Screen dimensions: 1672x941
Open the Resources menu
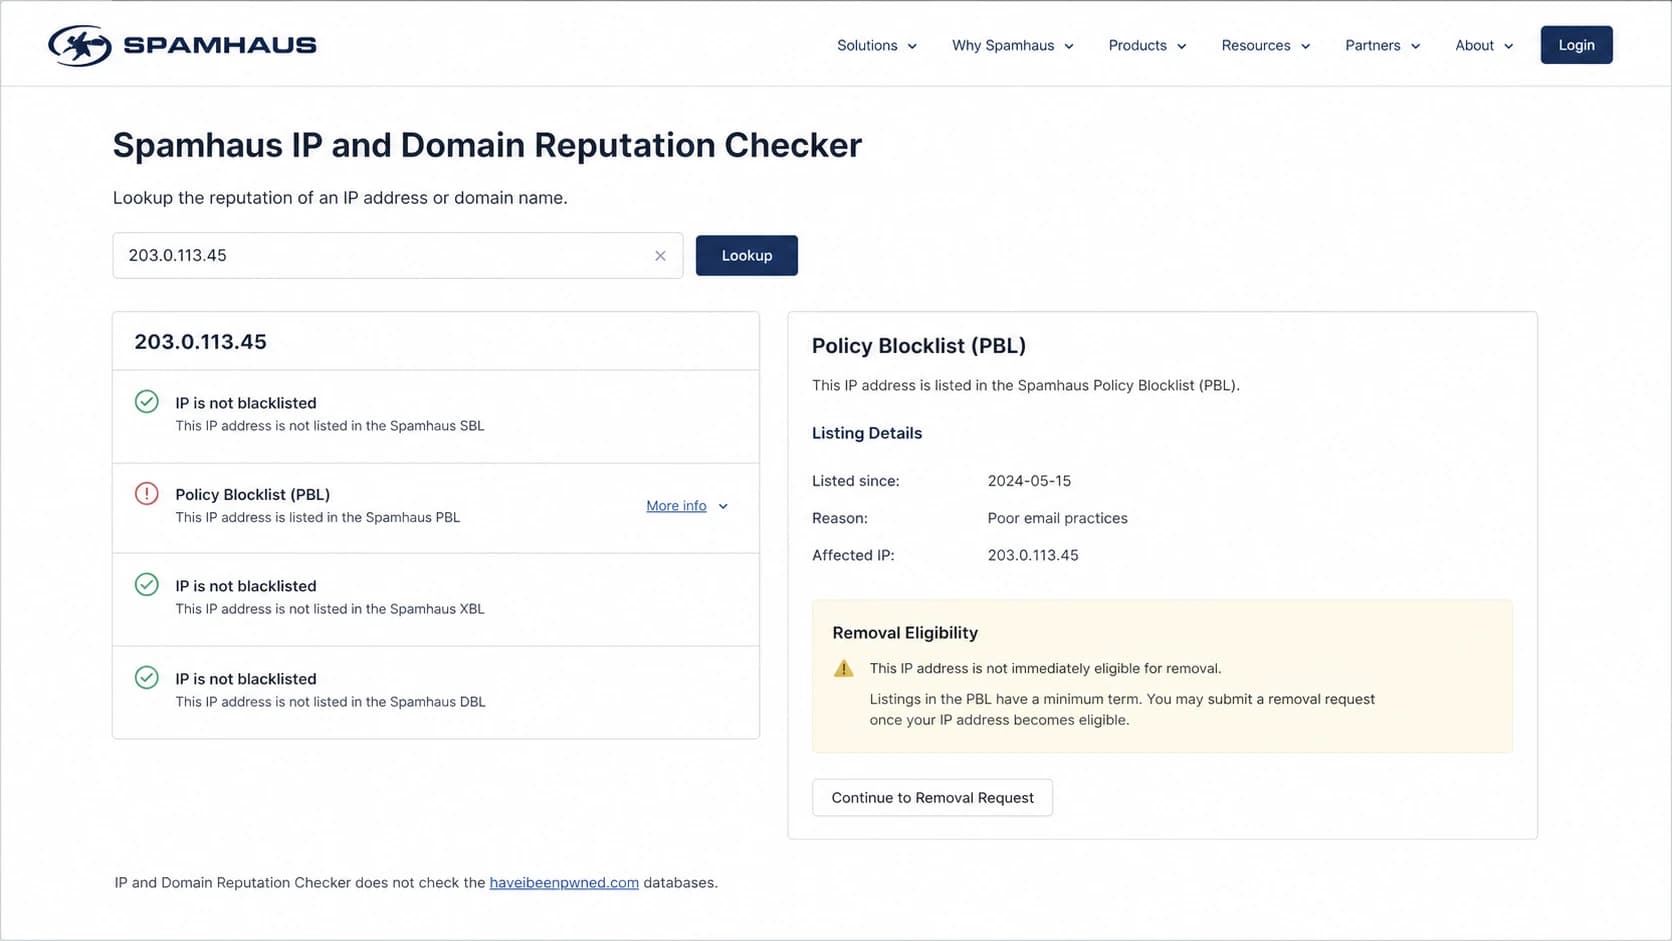[1266, 46]
